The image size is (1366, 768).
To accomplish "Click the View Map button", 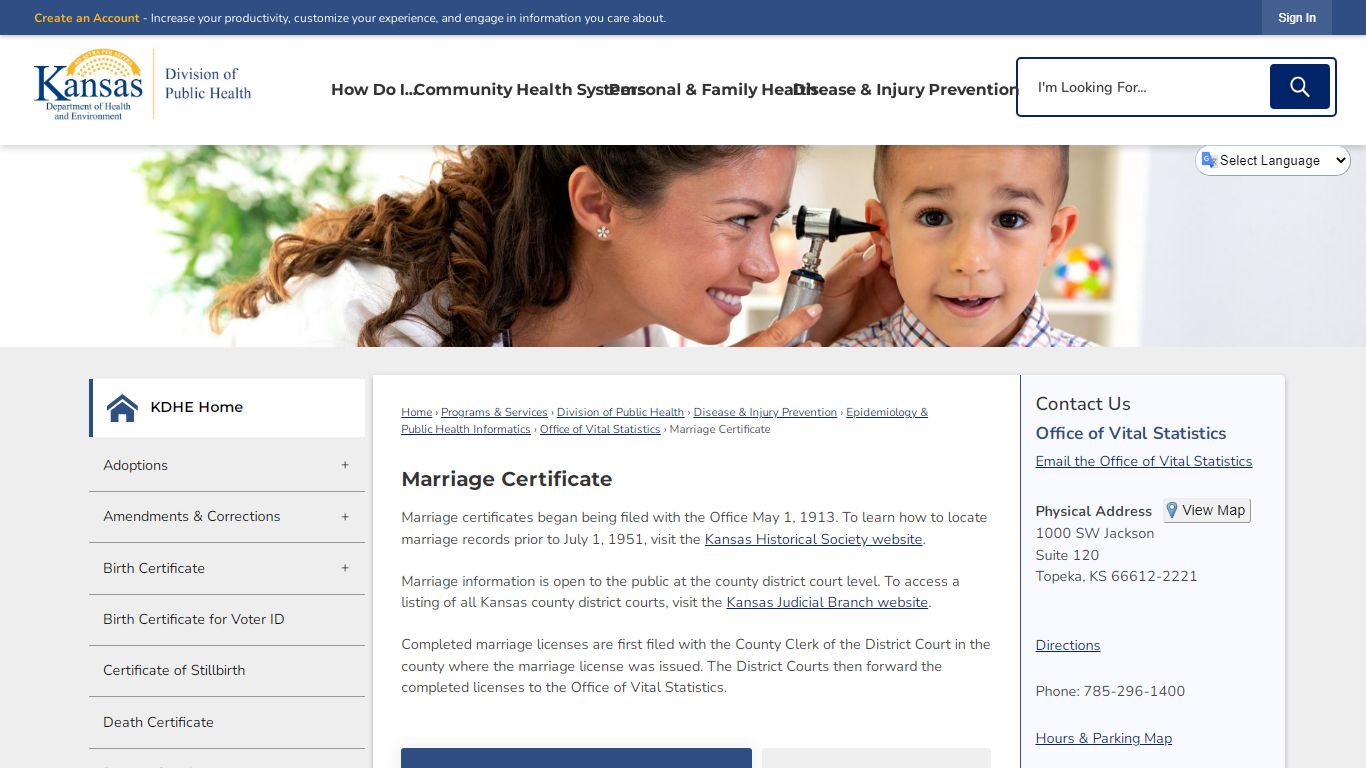I will point(1207,510).
